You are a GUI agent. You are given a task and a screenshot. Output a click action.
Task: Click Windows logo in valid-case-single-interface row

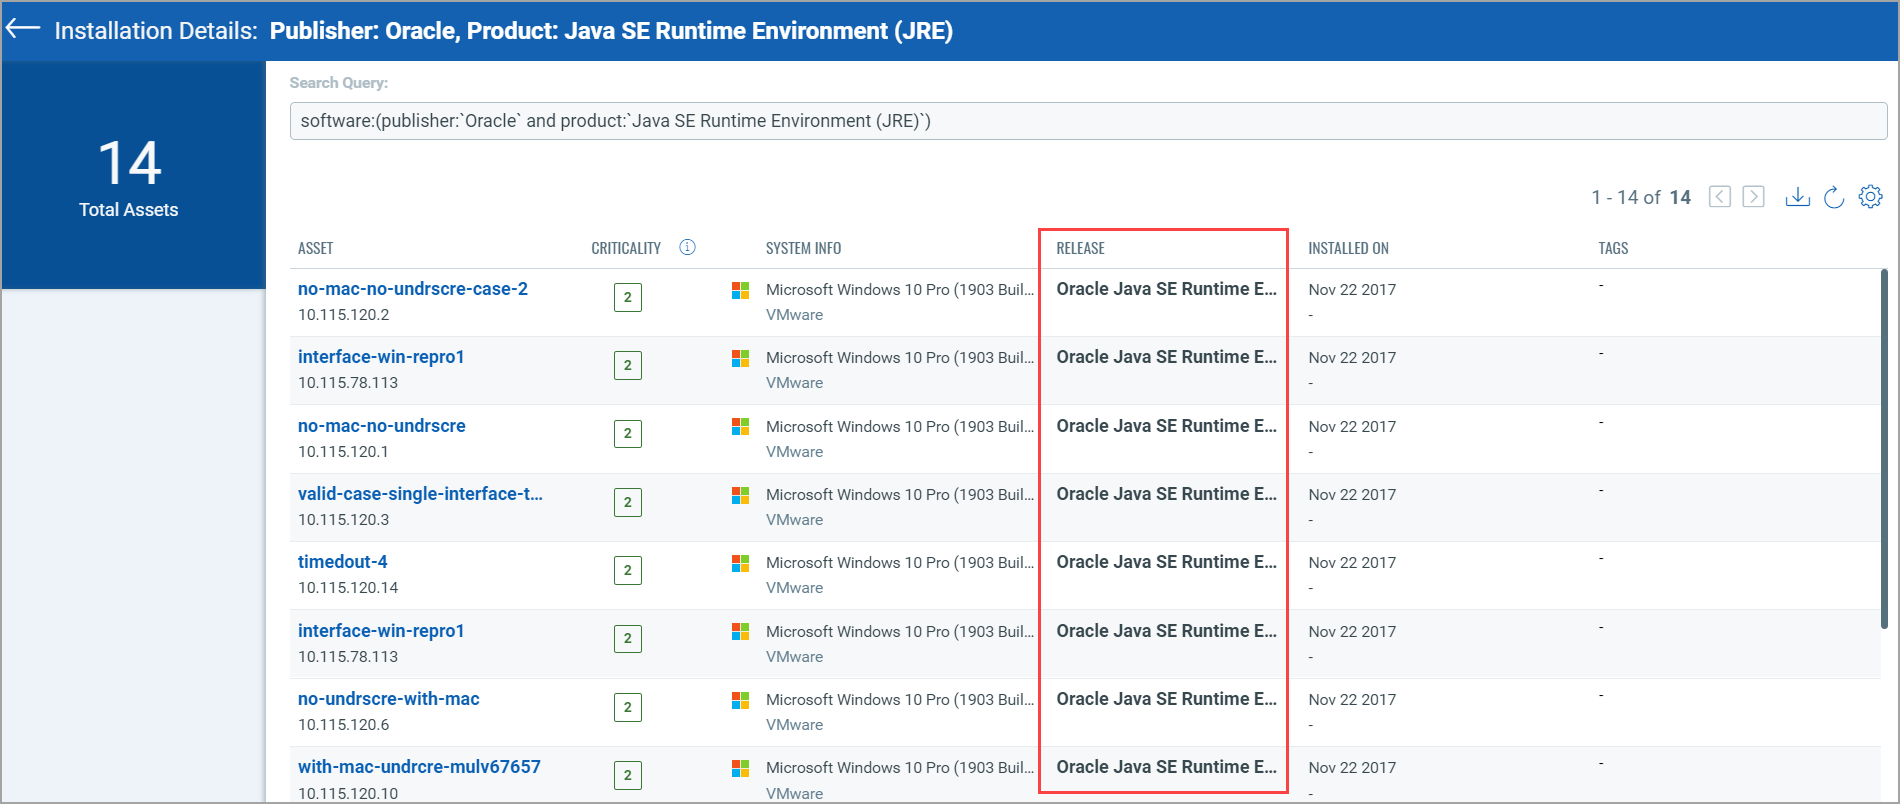tap(740, 495)
